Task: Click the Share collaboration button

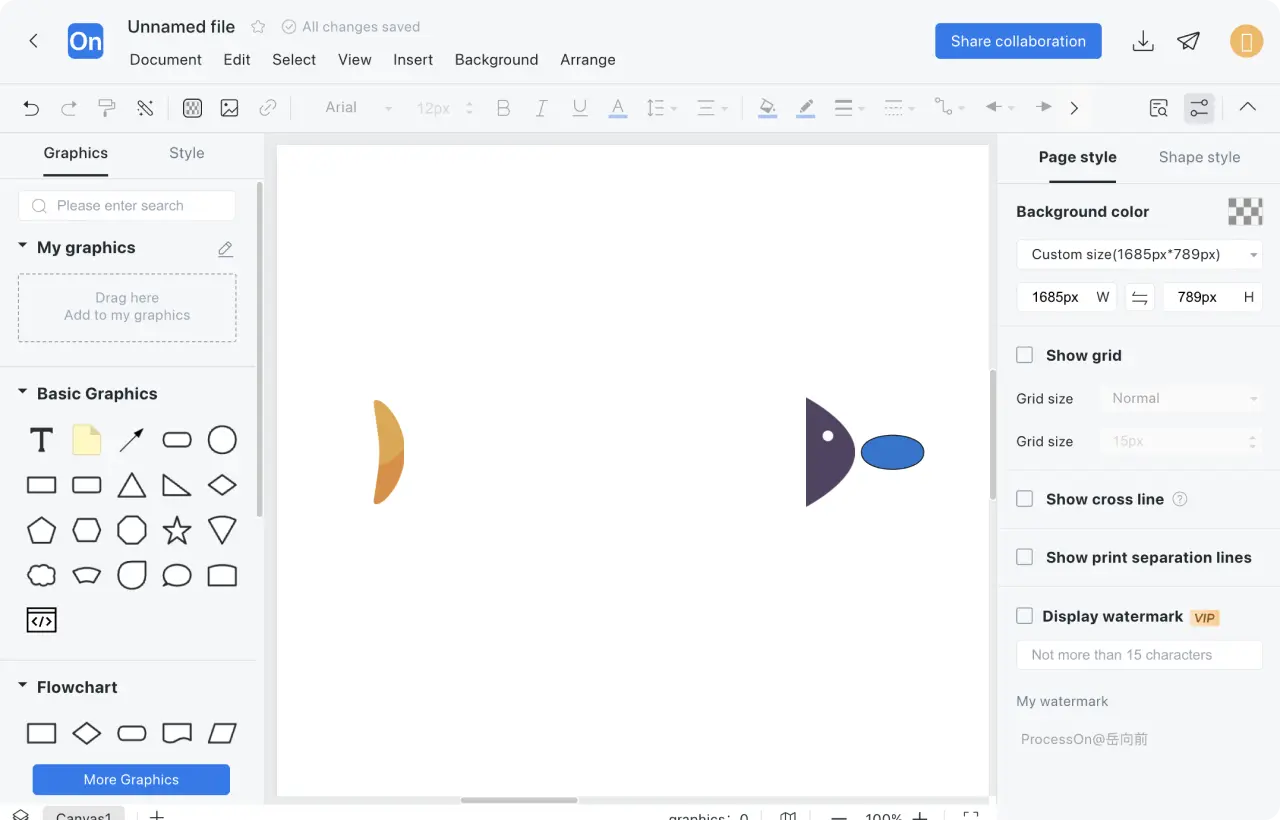Action: 1018,41
